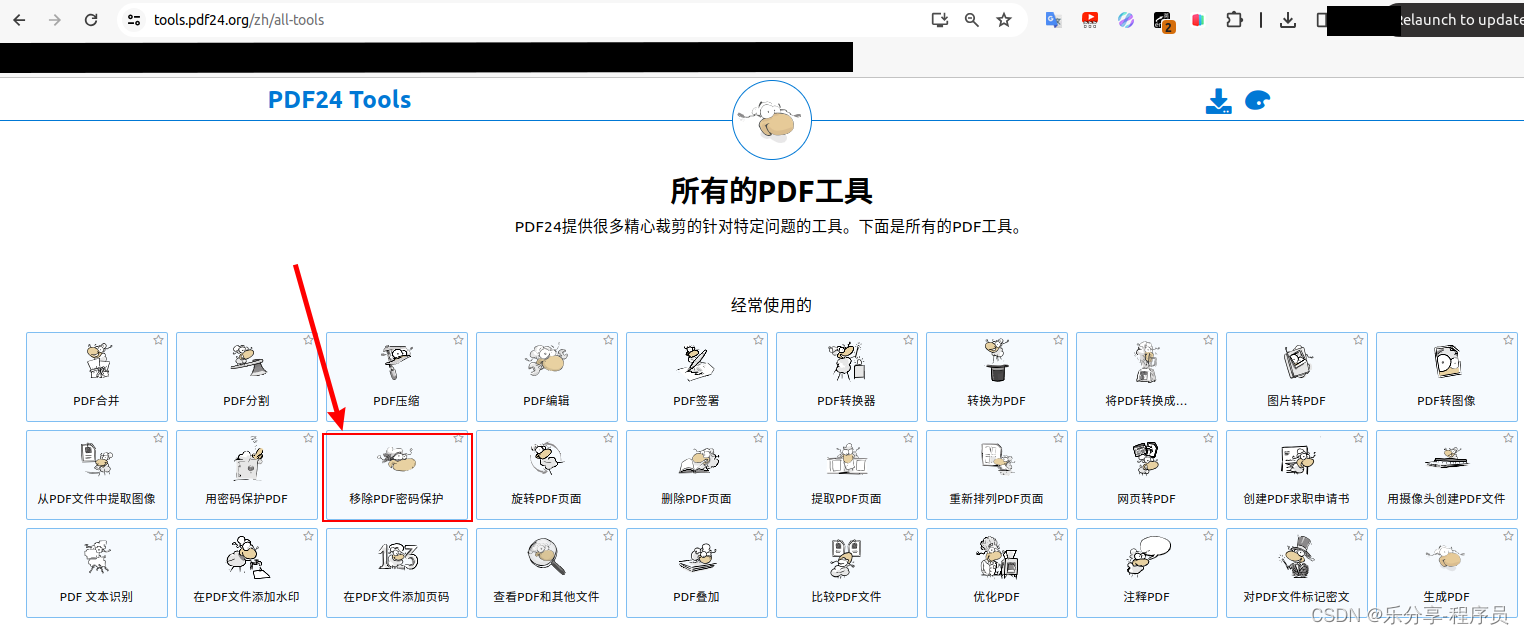Open the PDF编辑 edit tool
The width and height of the screenshot is (1524, 634).
(x=546, y=377)
